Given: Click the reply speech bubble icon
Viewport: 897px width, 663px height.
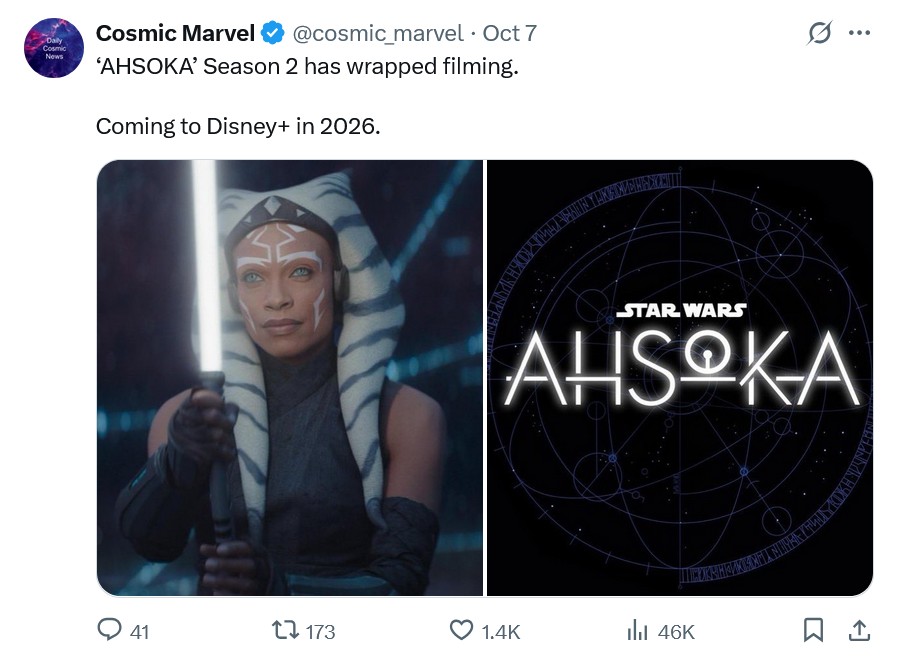Looking at the screenshot, I should 109,630.
